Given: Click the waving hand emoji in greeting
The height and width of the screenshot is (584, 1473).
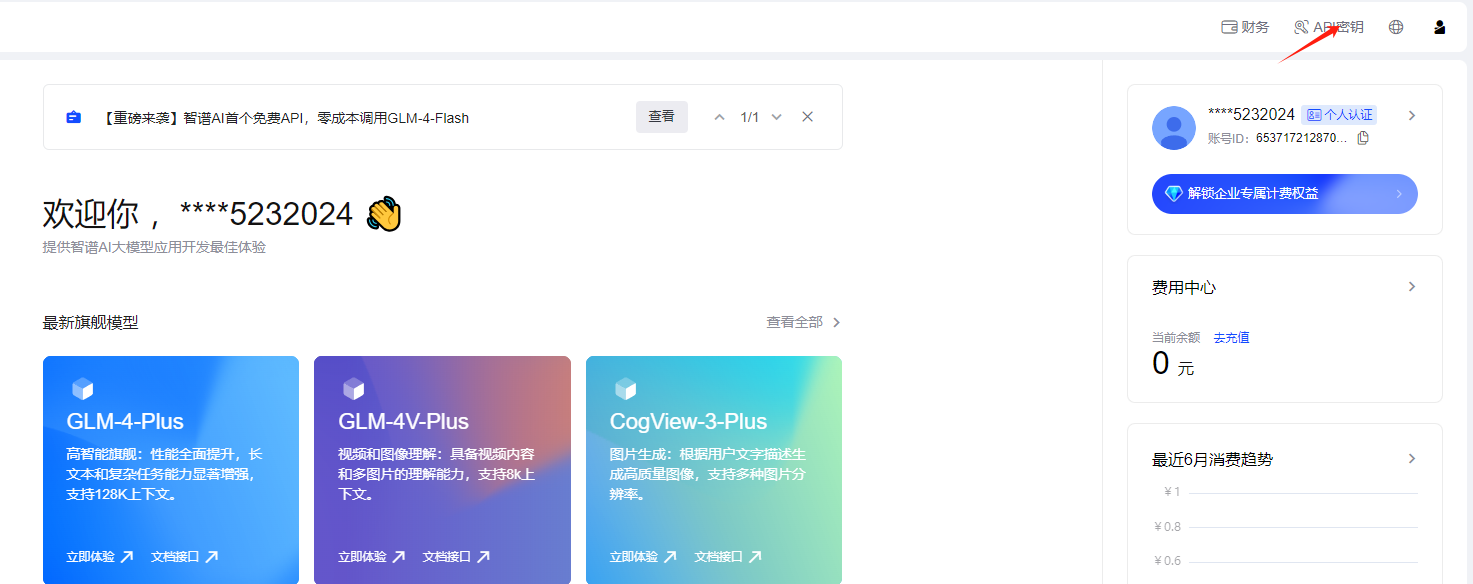Looking at the screenshot, I should tap(384, 214).
